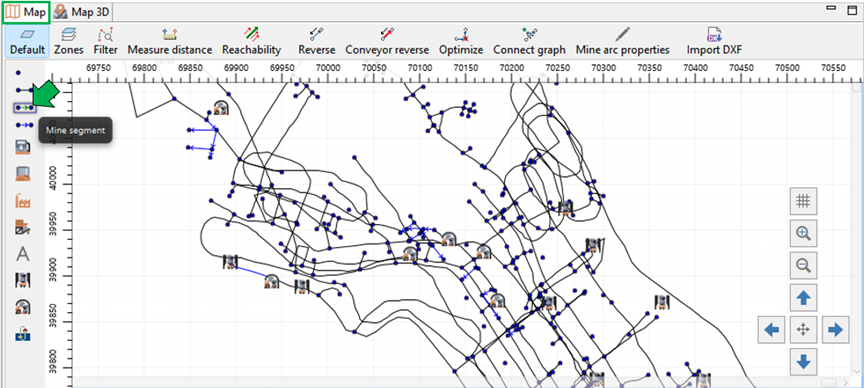
Task: Pick the mine shaft headframe tool in sidebar
Action: pos(23,280)
